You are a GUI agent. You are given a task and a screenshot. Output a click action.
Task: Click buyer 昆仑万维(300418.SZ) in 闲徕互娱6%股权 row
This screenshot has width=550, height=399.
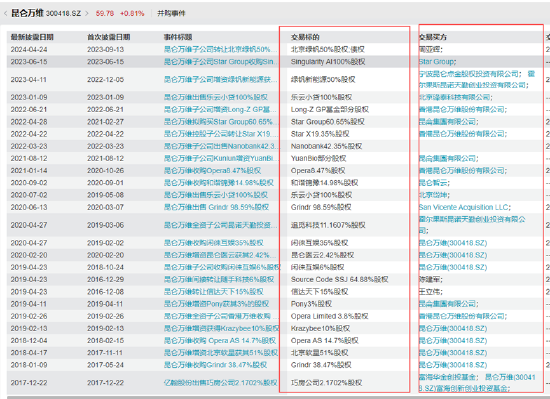tap(453, 267)
